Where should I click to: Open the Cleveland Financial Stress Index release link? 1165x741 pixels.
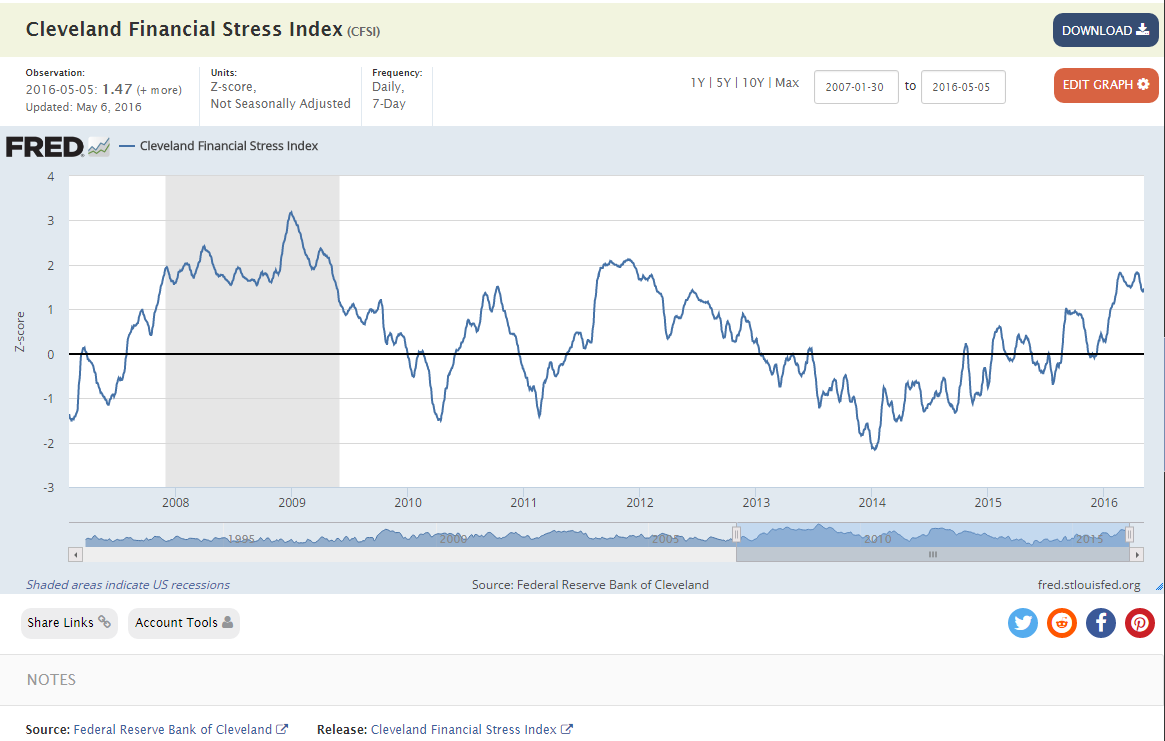(464, 729)
